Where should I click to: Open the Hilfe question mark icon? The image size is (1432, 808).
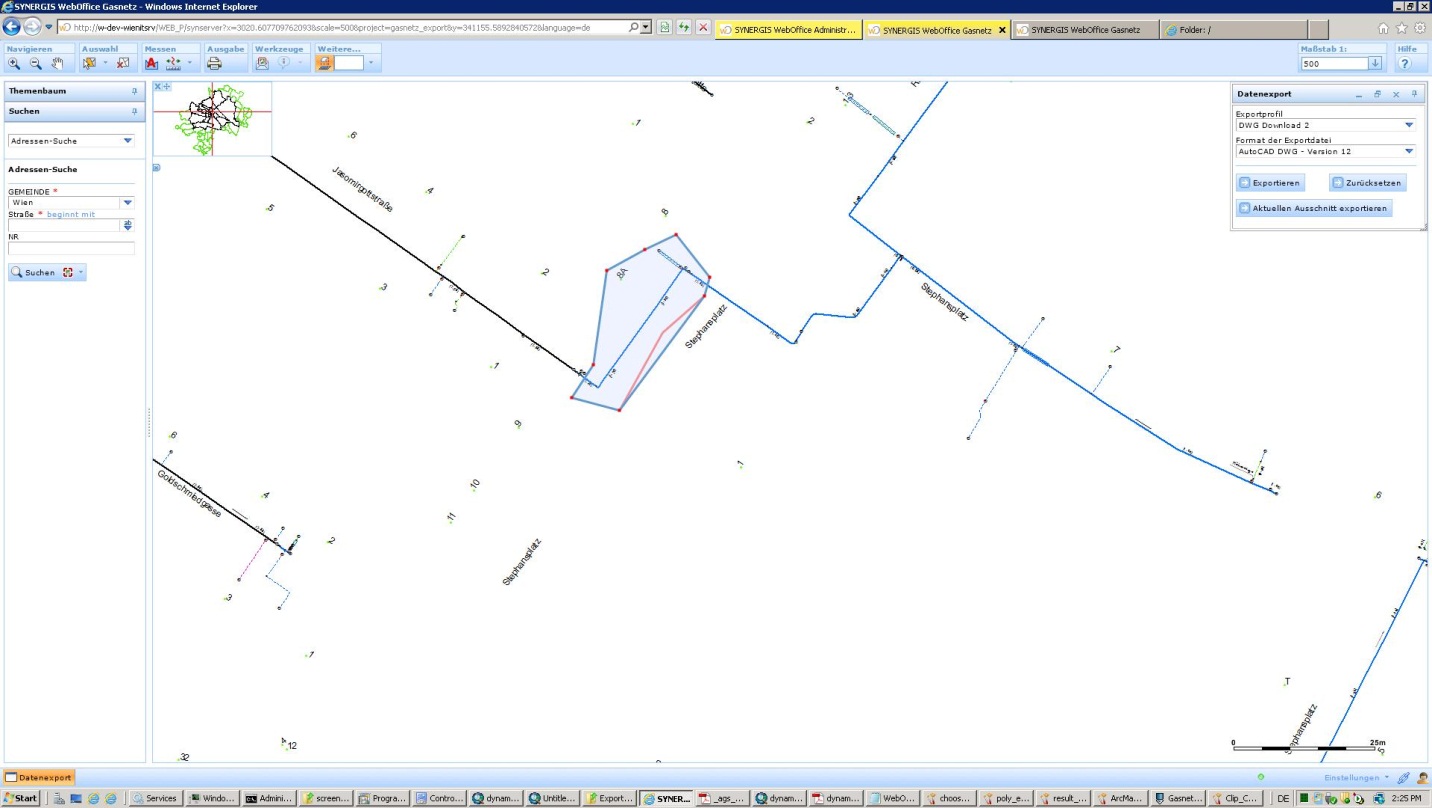click(x=1405, y=63)
